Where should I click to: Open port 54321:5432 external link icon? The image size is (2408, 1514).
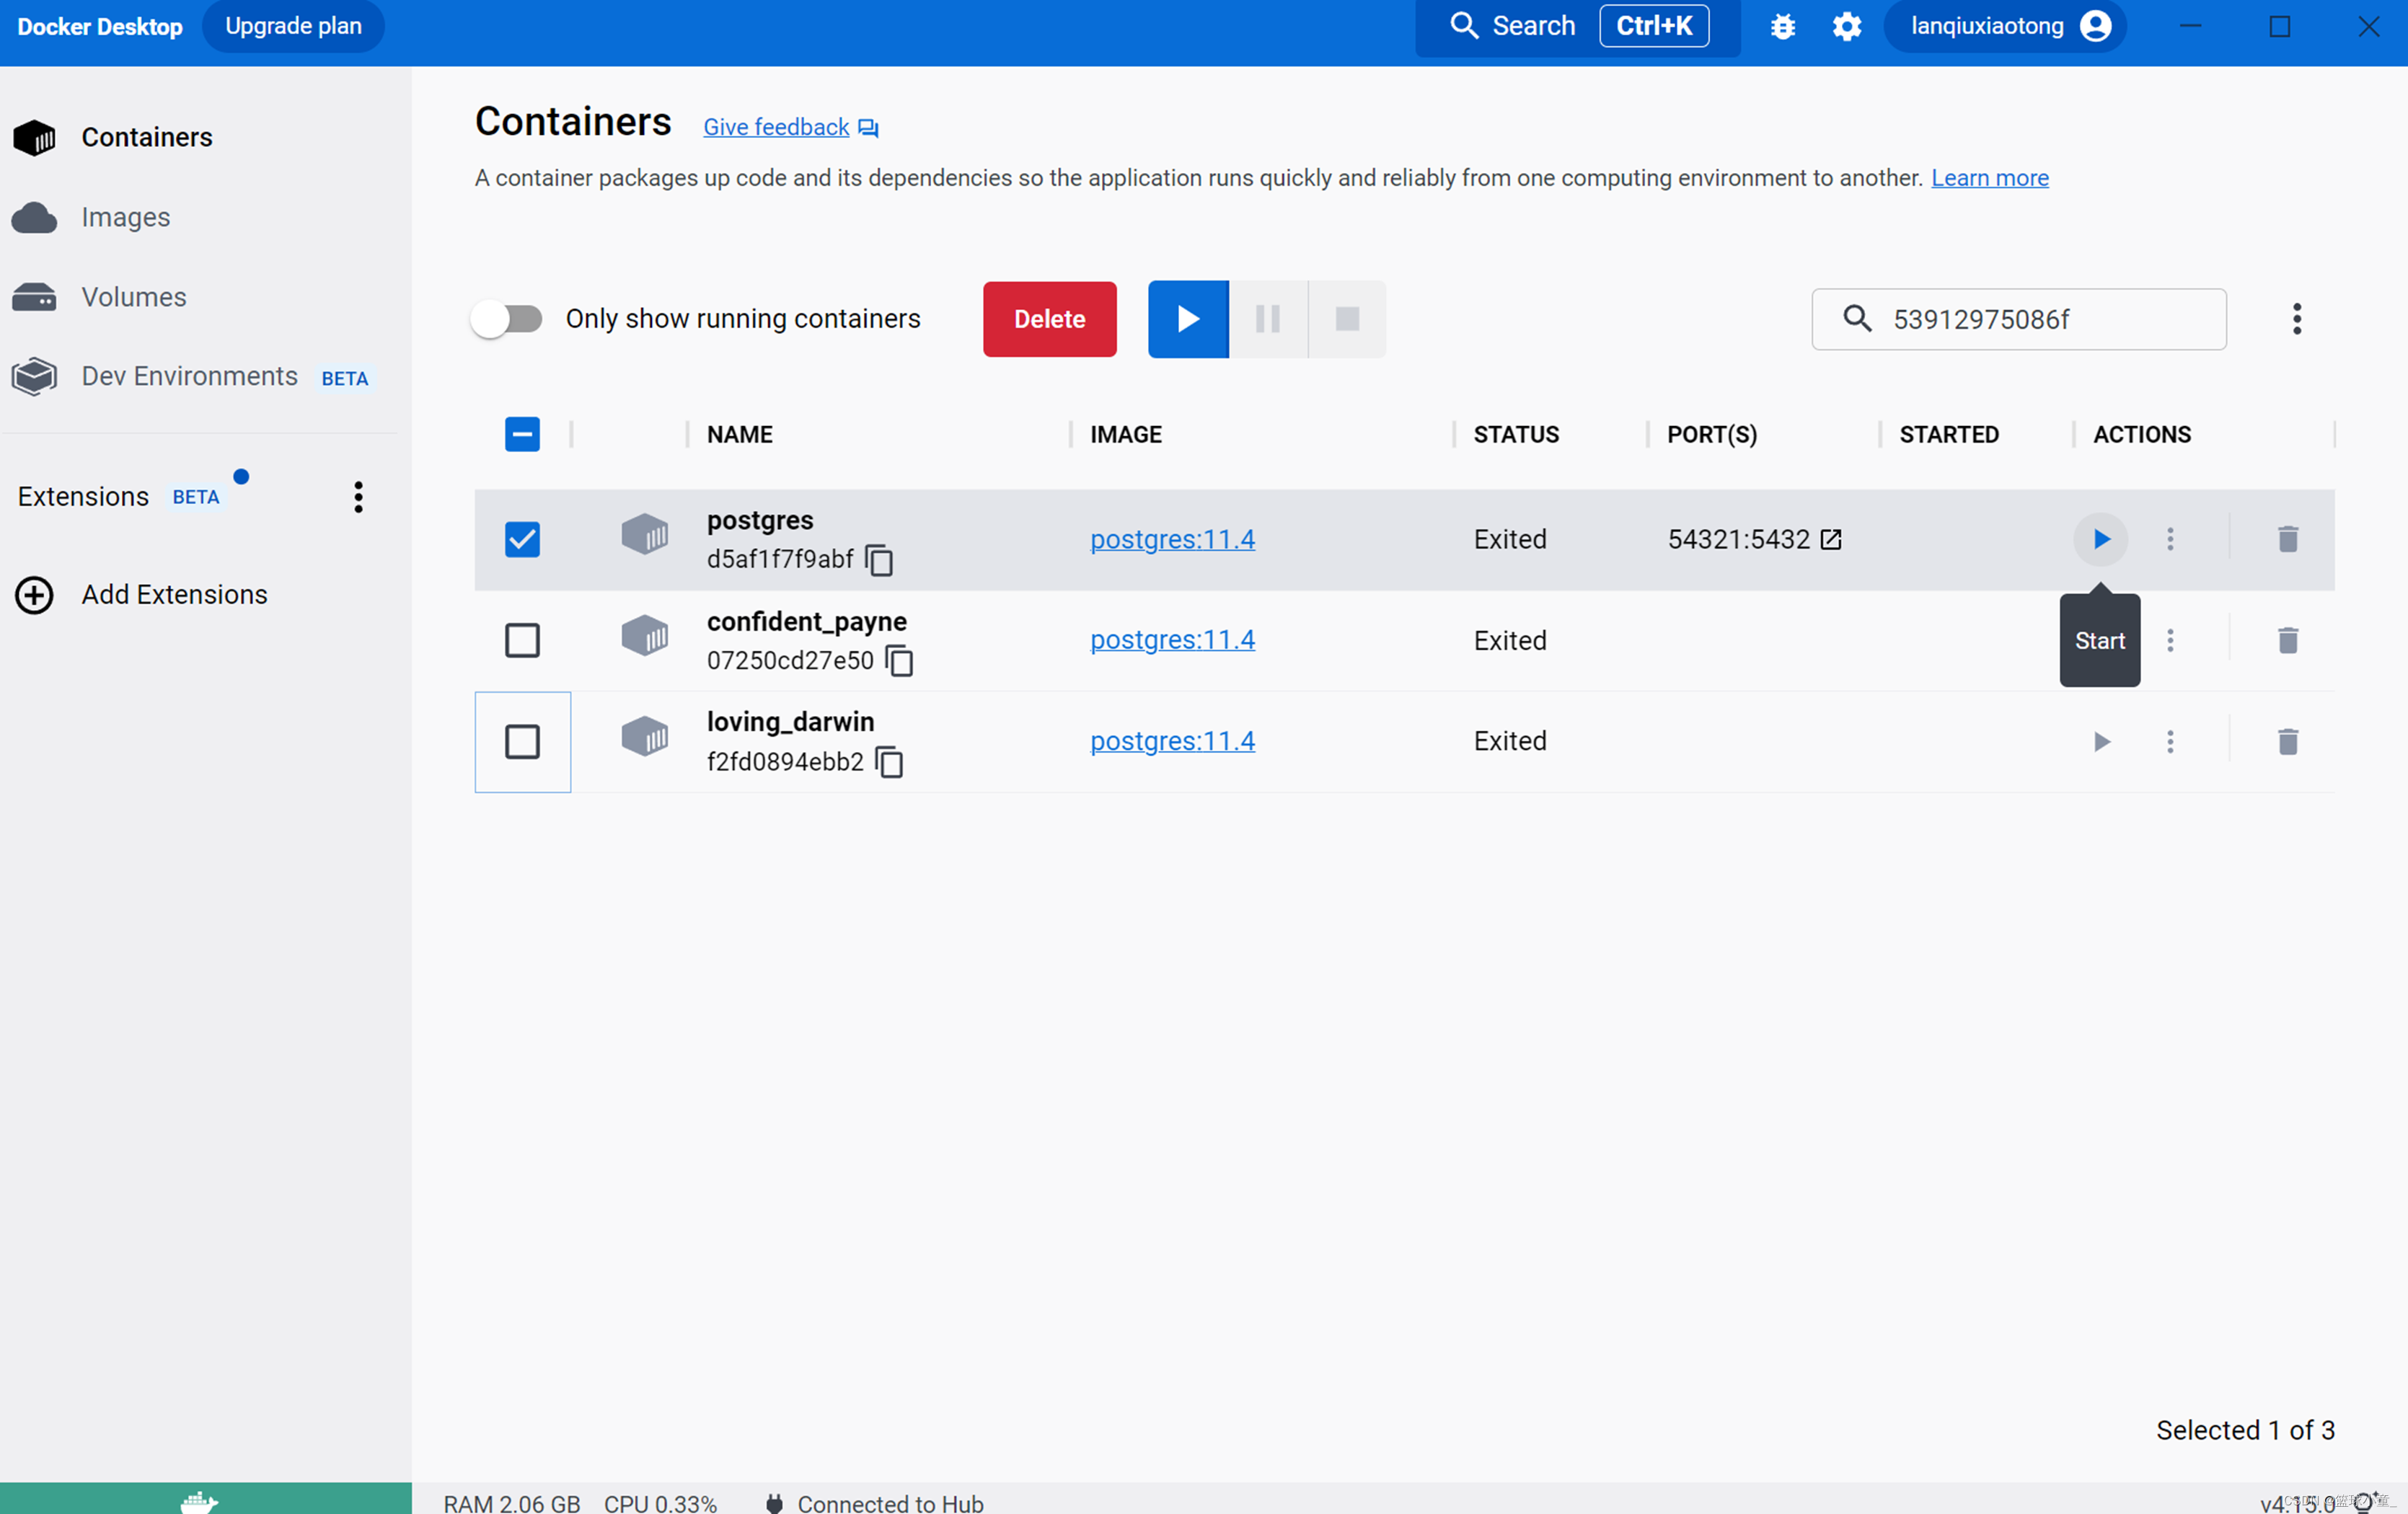(x=1831, y=539)
